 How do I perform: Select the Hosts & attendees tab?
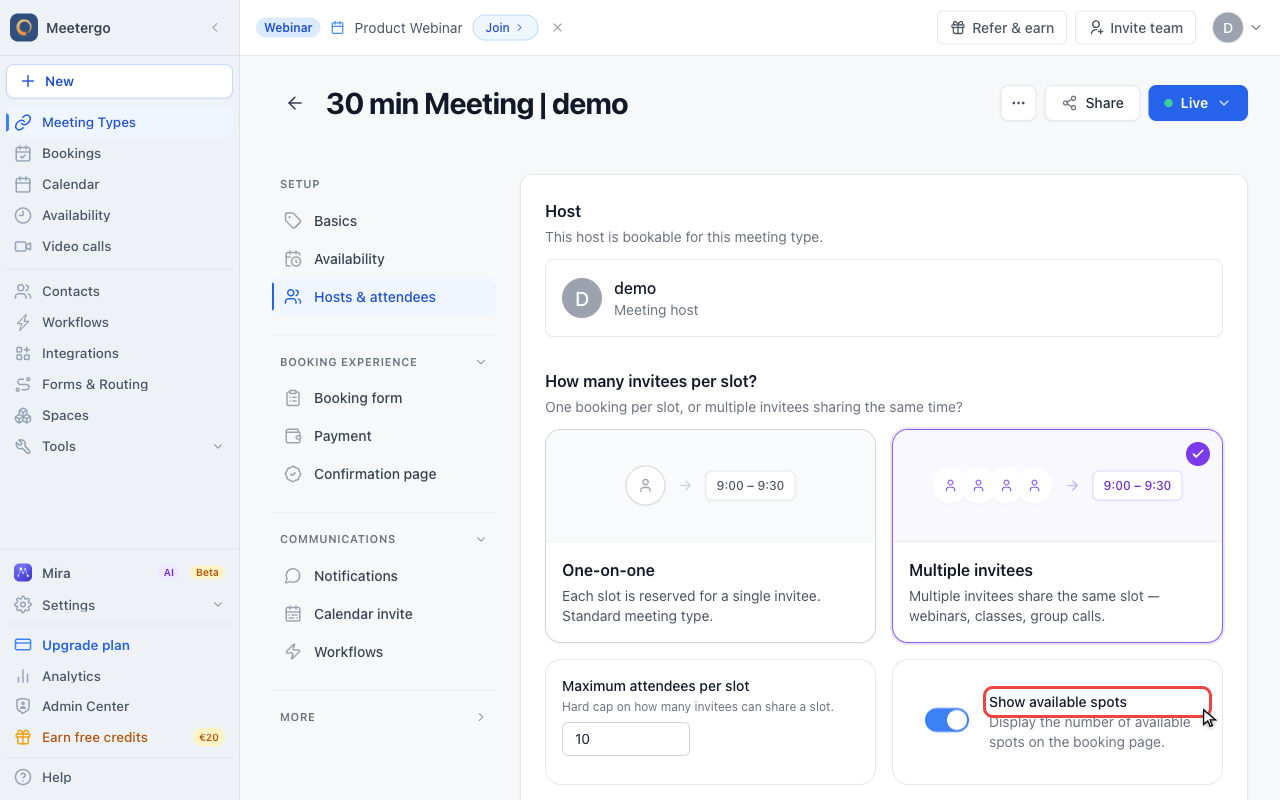[x=384, y=297]
